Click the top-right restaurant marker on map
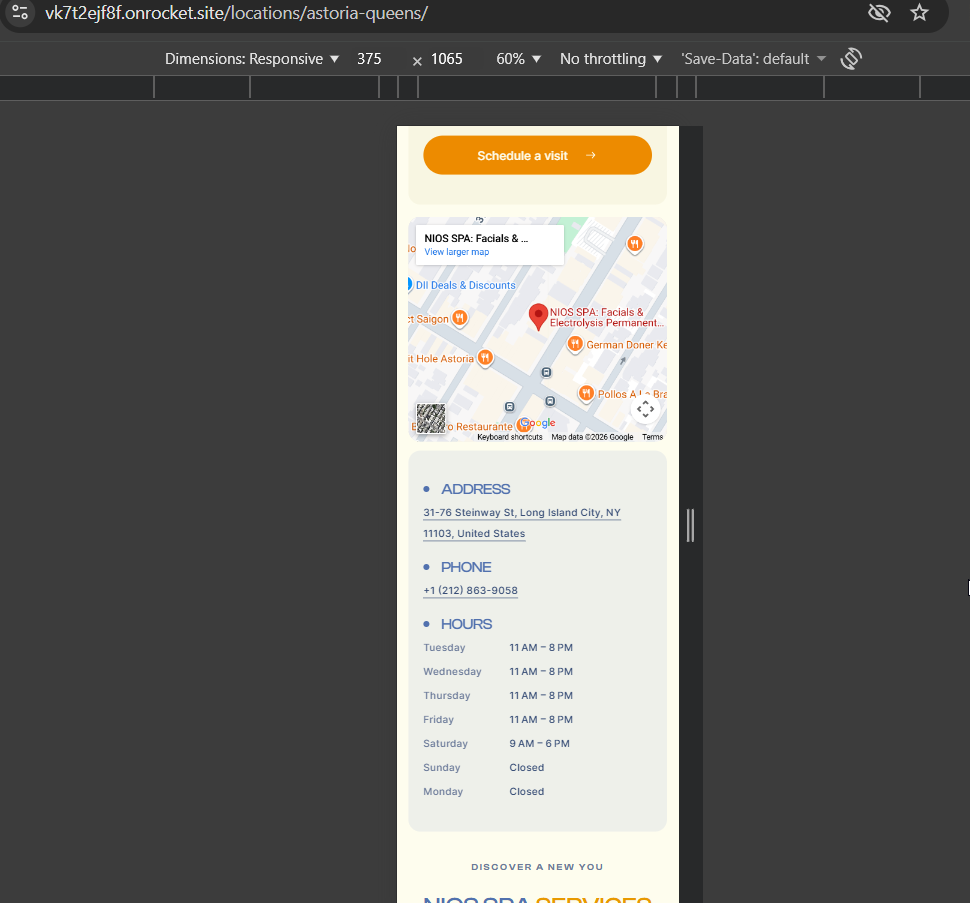 (634, 244)
